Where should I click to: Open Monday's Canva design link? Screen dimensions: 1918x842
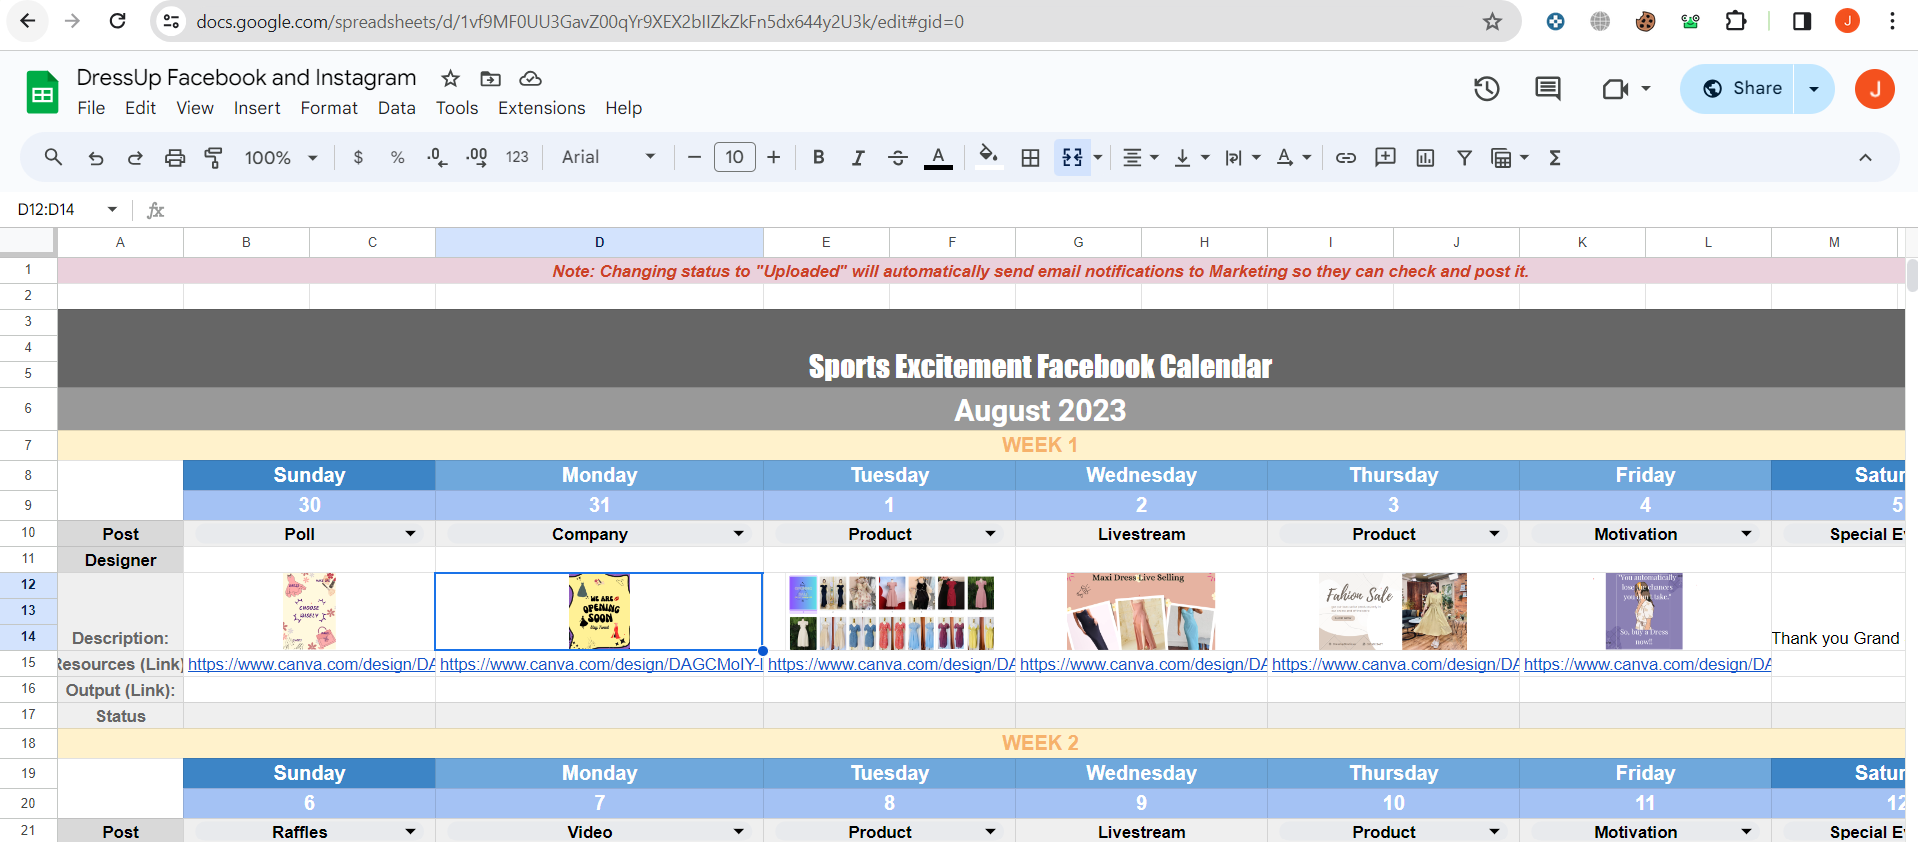(600, 665)
